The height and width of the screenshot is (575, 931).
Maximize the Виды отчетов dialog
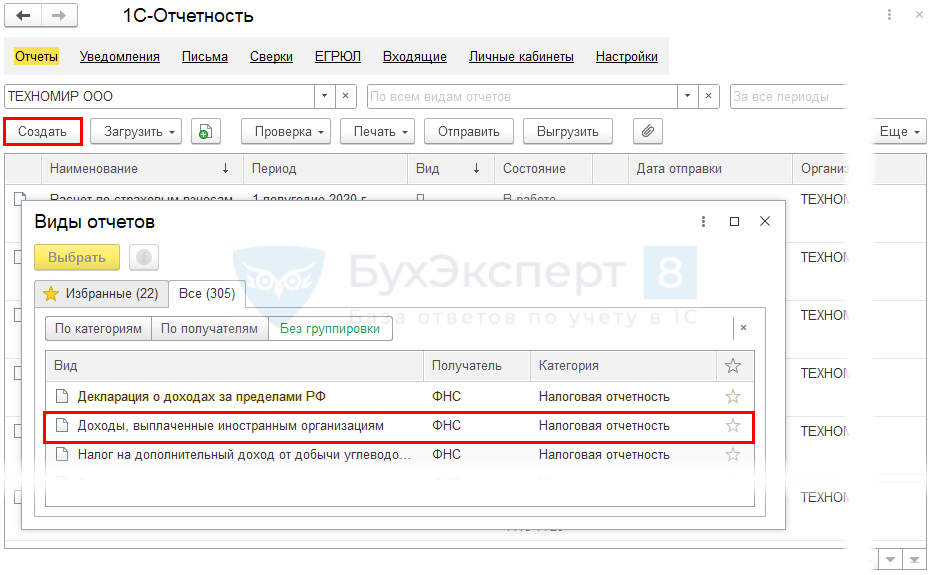(x=734, y=222)
